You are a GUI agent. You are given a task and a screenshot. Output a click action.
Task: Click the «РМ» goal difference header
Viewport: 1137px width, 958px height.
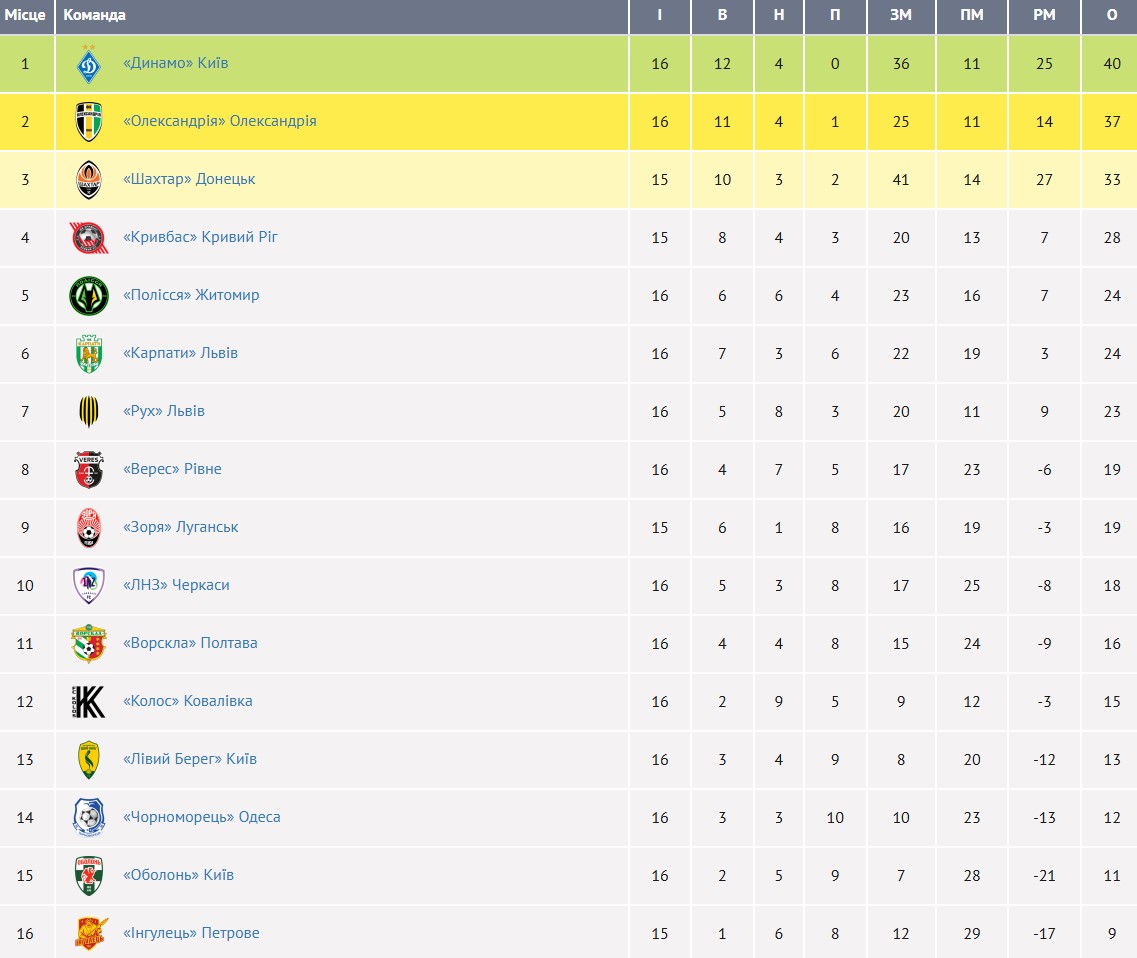coord(1044,15)
